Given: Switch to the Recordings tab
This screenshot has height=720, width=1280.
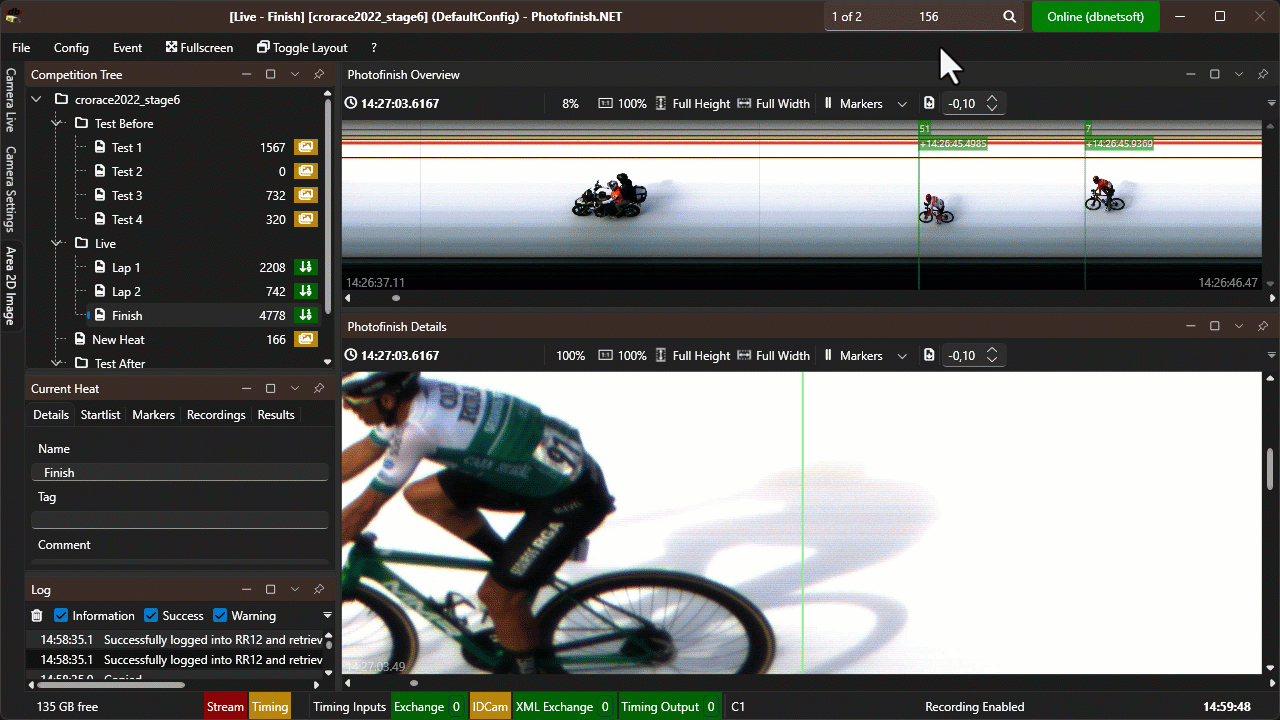Looking at the screenshot, I should coord(216,415).
